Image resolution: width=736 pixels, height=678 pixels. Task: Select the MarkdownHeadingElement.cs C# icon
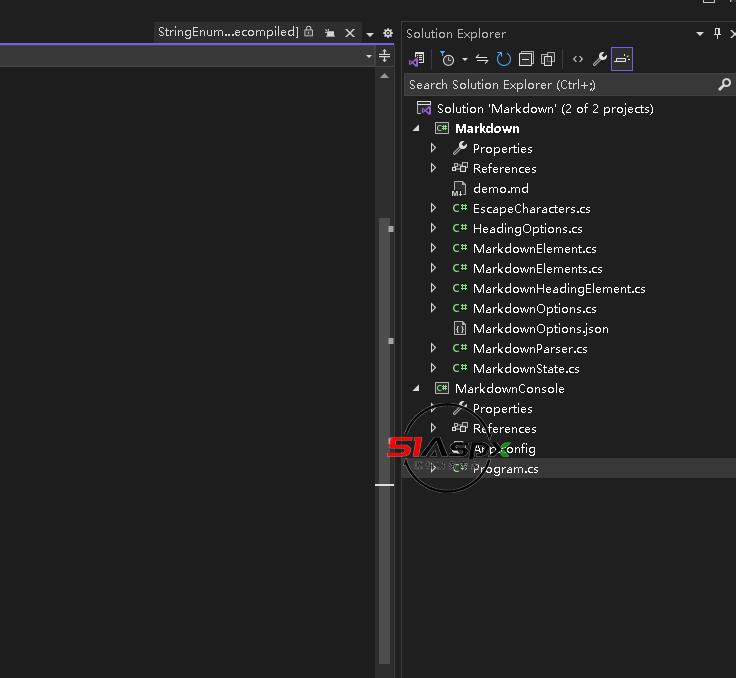click(460, 288)
